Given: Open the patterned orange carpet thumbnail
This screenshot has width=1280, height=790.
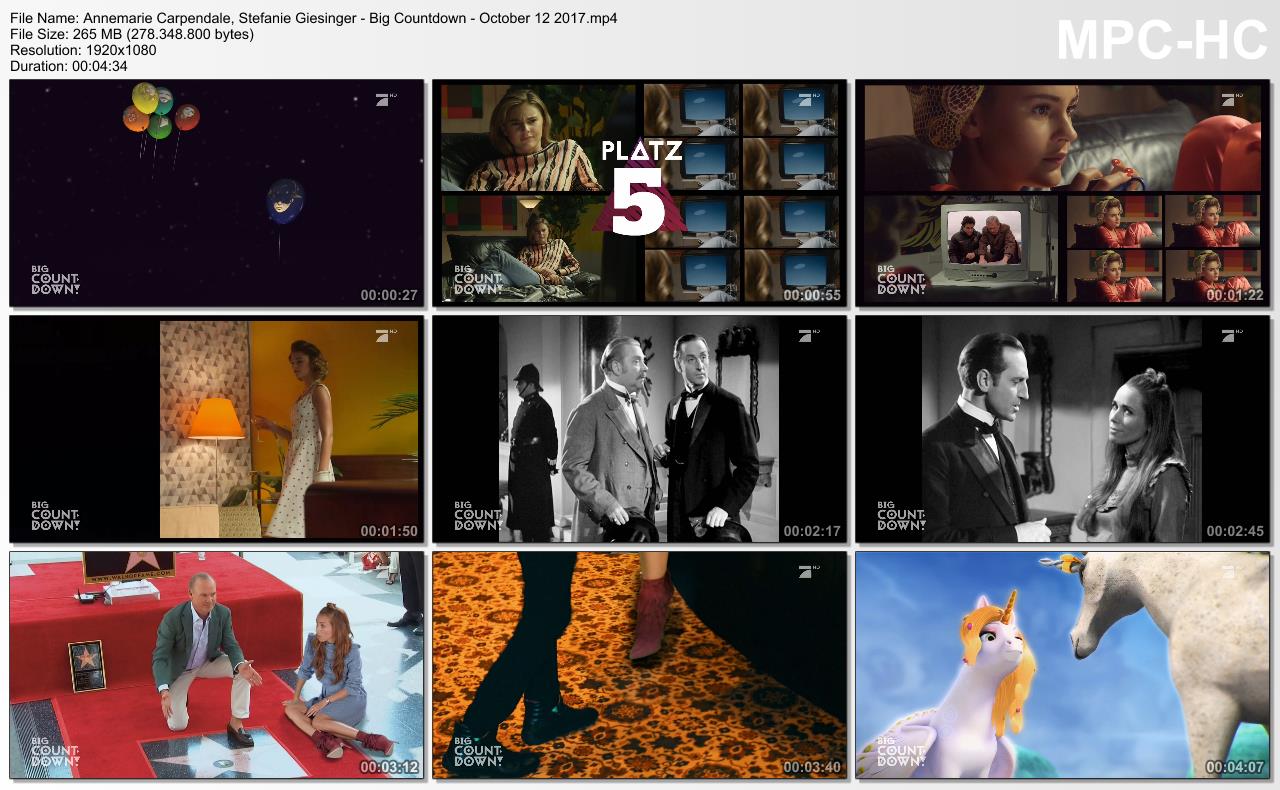Looking at the screenshot, I should pyautogui.click(x=639, y=665).
